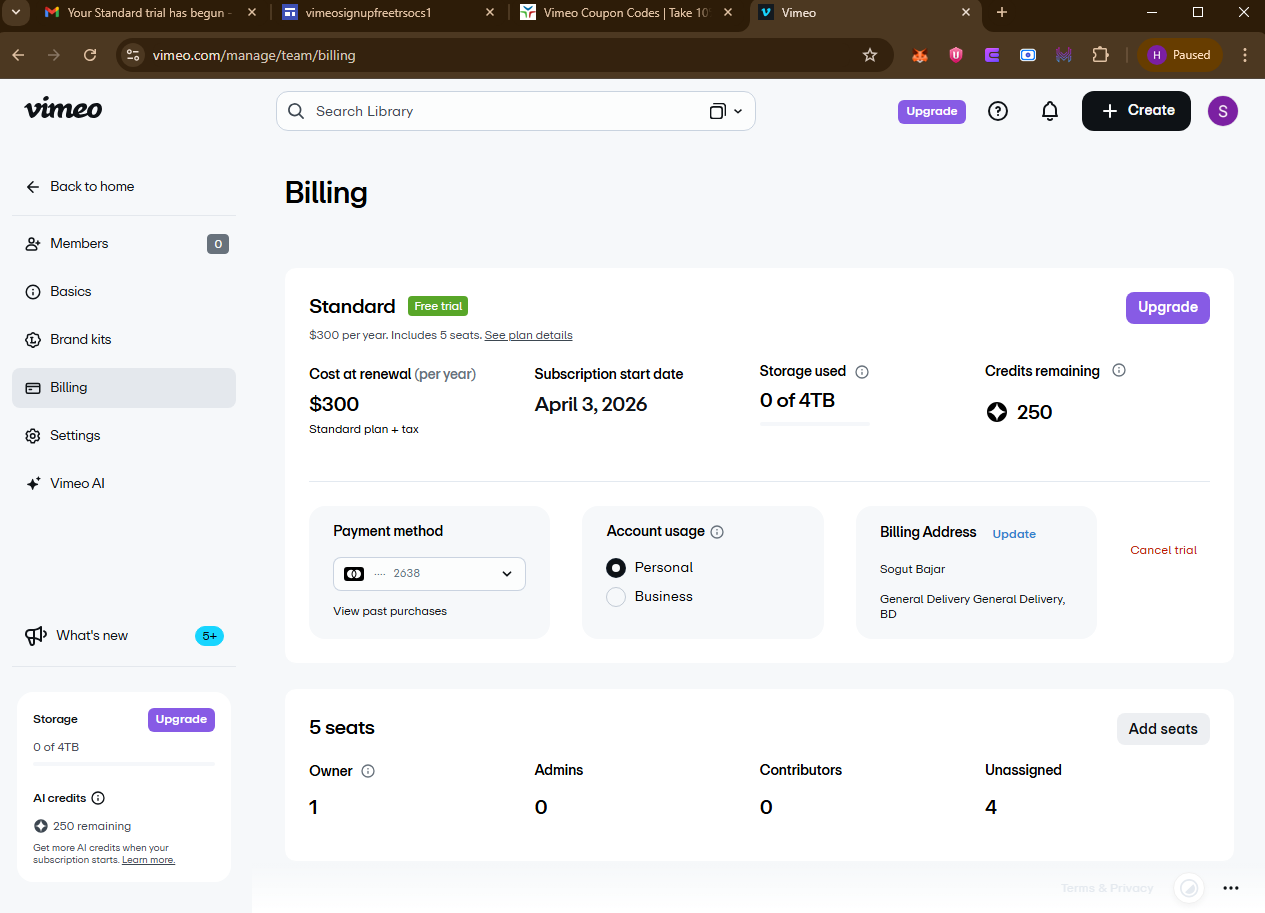Image resolution: width=1265 pixels, height=913 pixels.
Task: Open the tab search chevron
Action: pos(15,13)
